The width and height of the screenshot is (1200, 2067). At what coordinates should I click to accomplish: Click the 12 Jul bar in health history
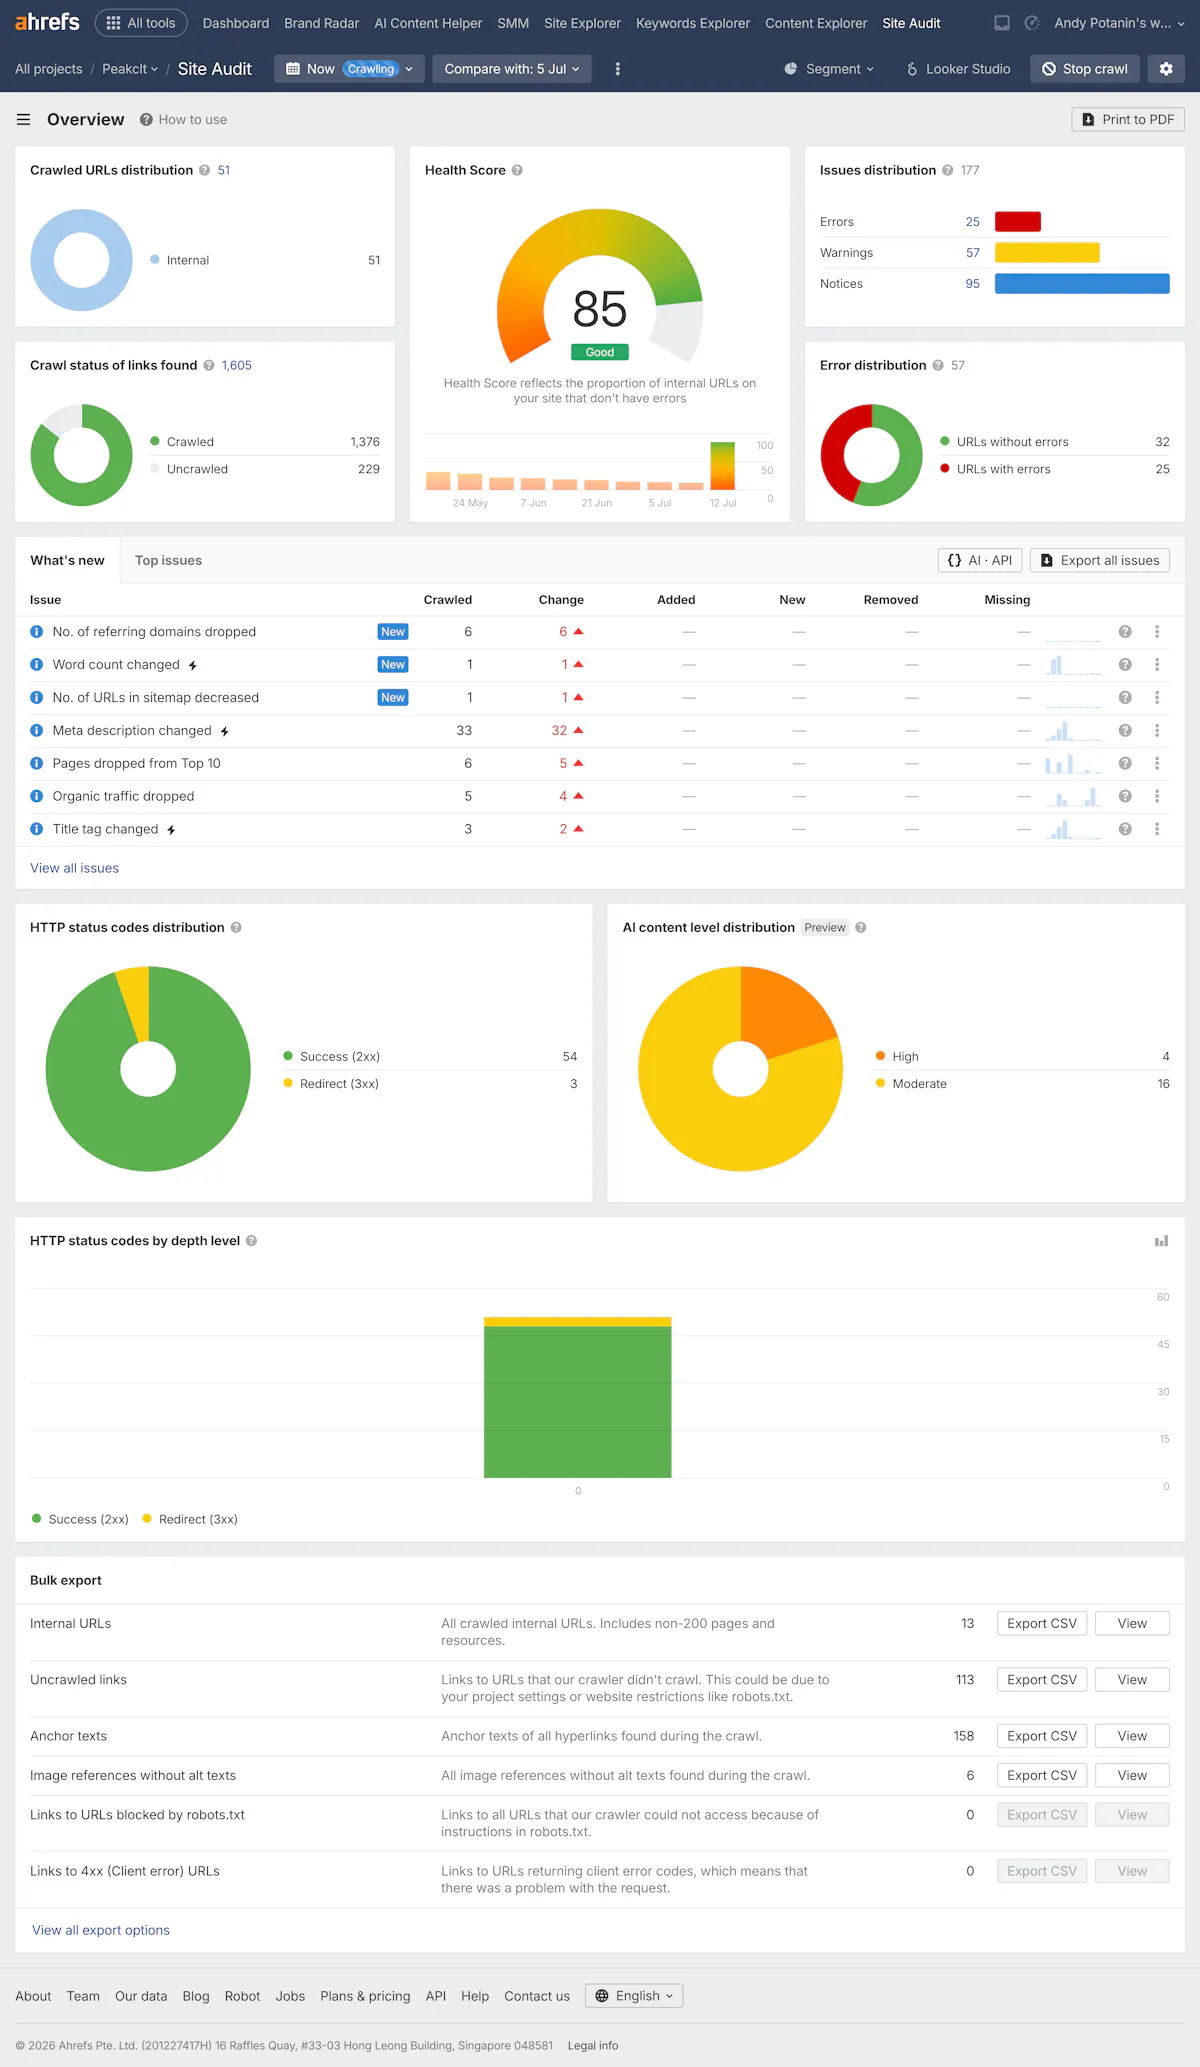pyautogui.click(x=722, y=466)
